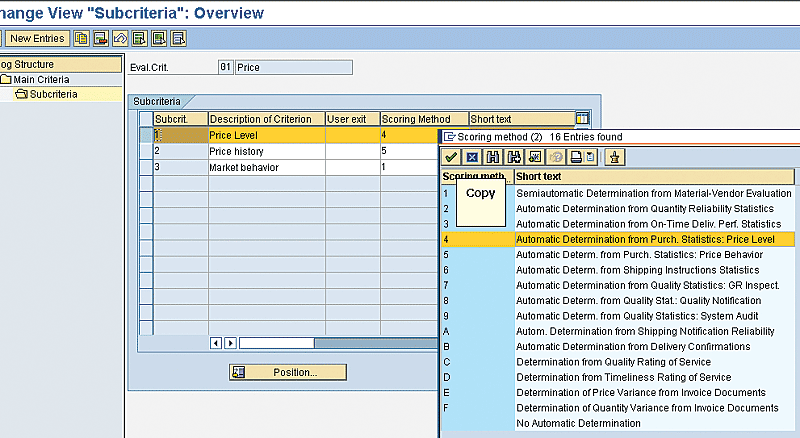The height and width of the screenshot is (438, 800).
Task: Click the green checkmark Copy icon
Action: pos(452,157)
